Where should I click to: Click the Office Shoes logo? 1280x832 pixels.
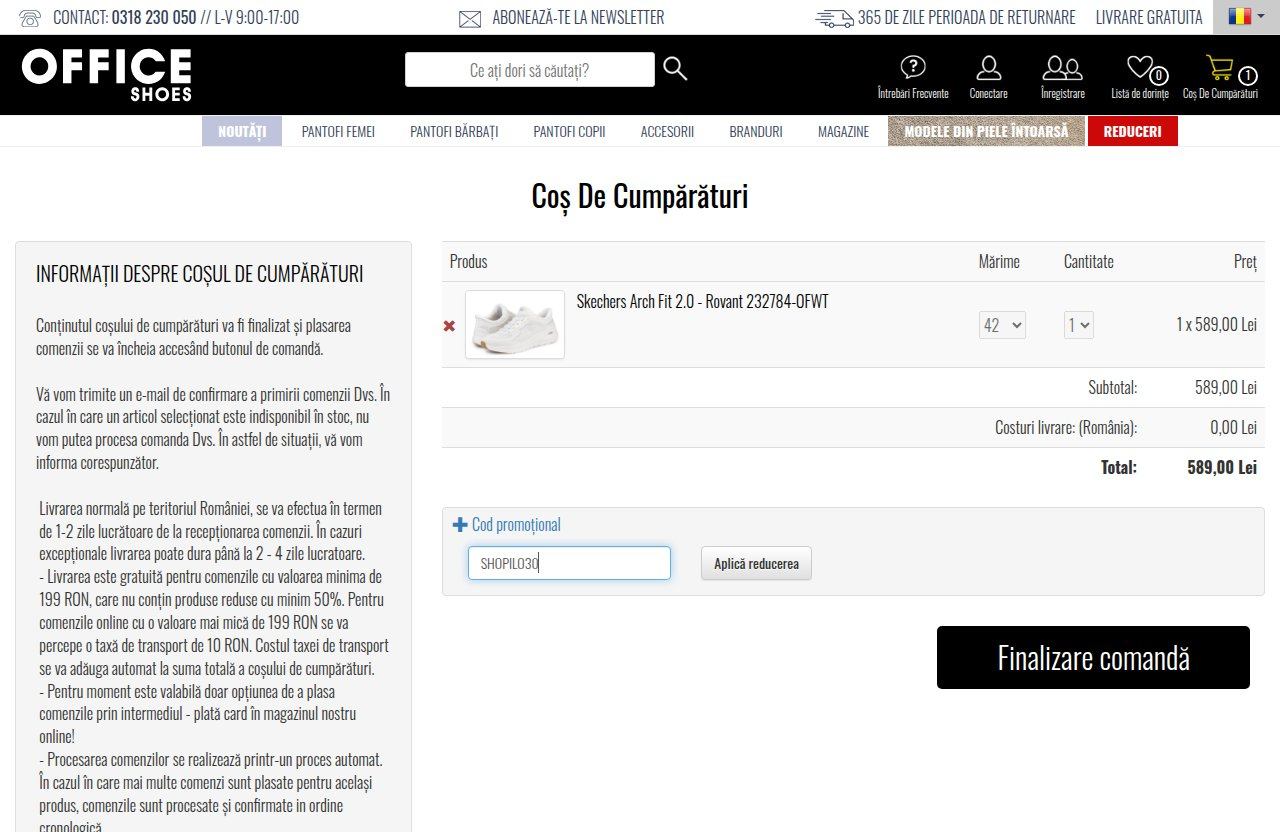pyautogui.click(x=107, y=75)
